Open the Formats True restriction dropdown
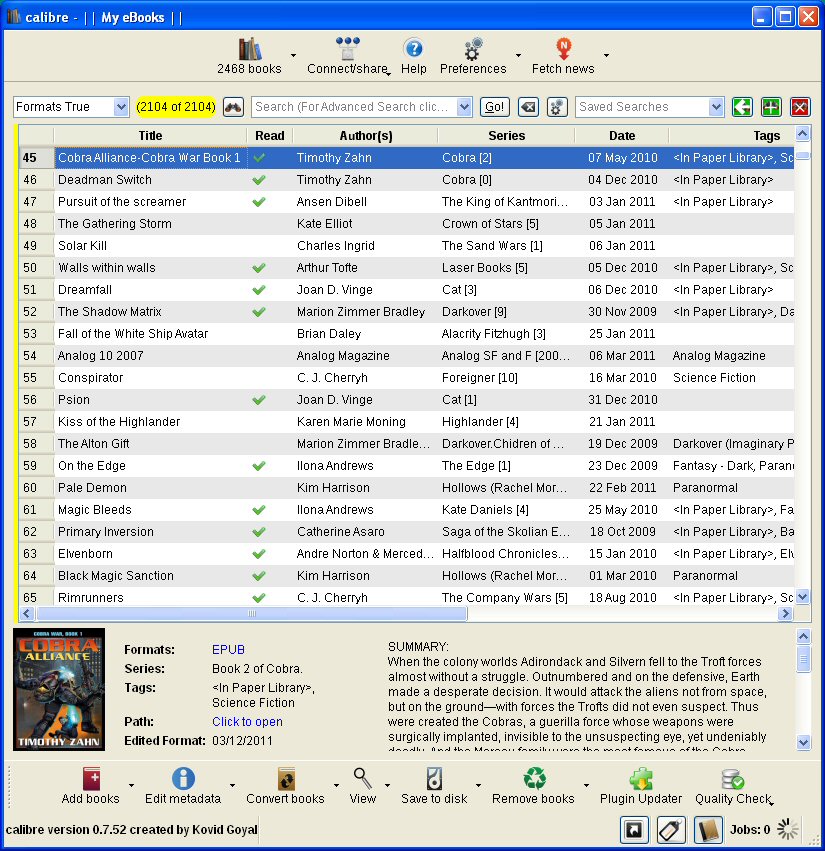The width and height of the screenshot is (825, 851). 71,107
